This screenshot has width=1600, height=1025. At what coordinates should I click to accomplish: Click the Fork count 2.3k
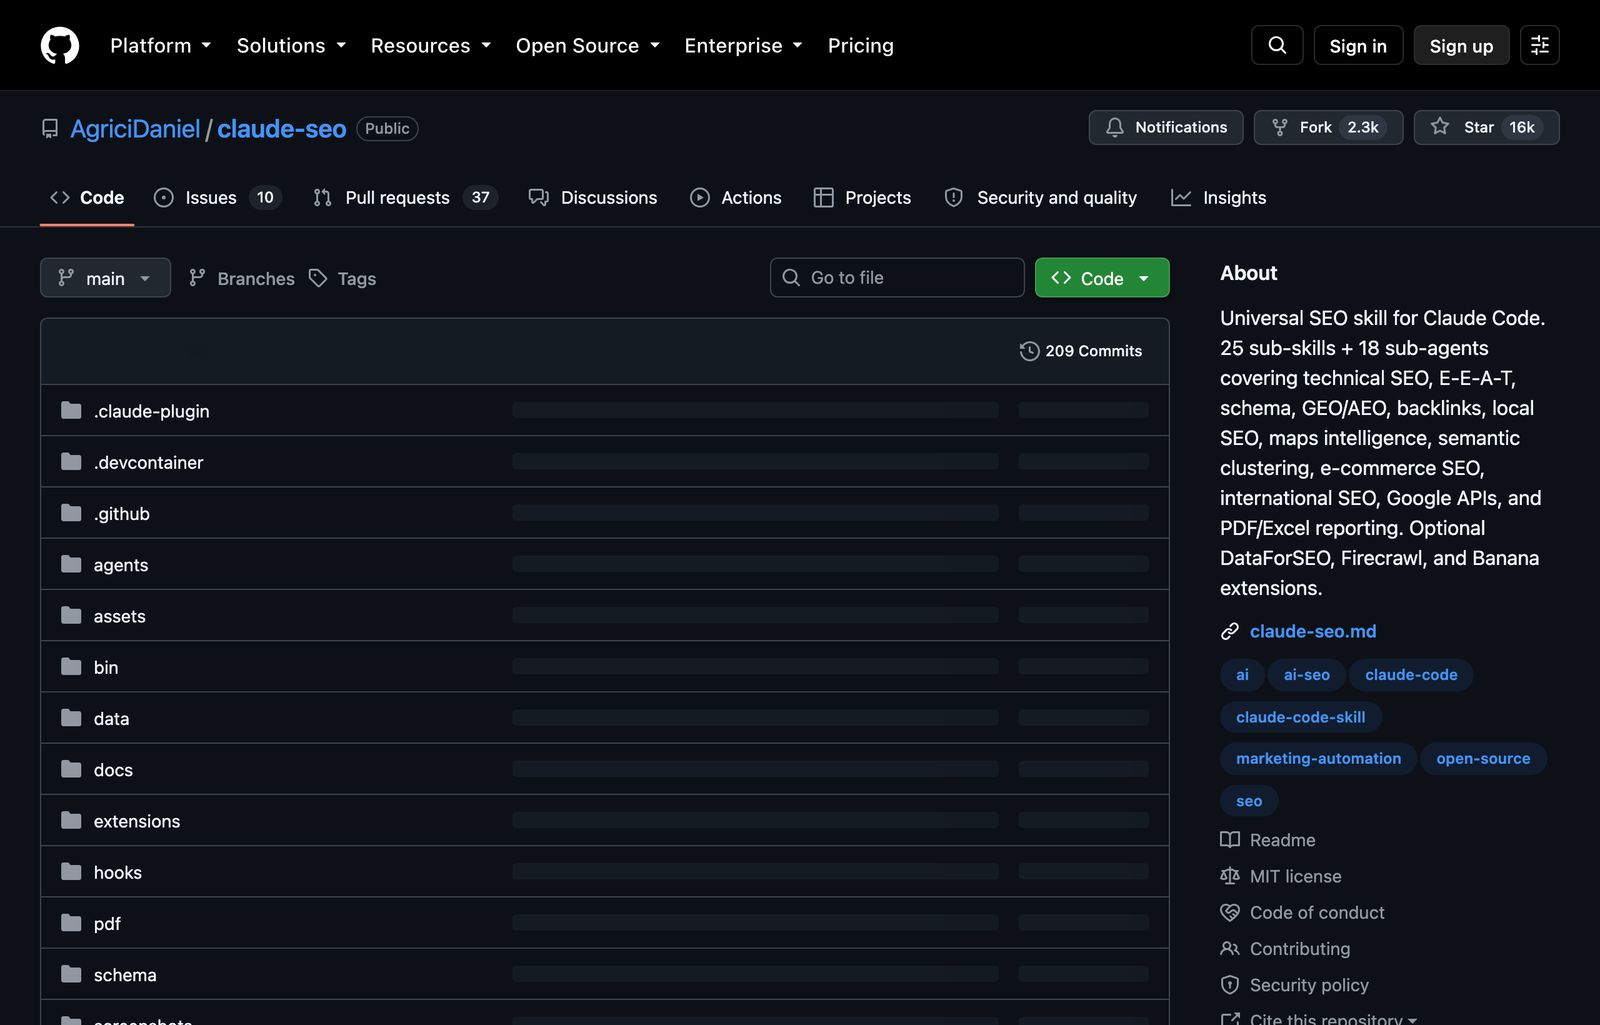tap(1363, 127)
